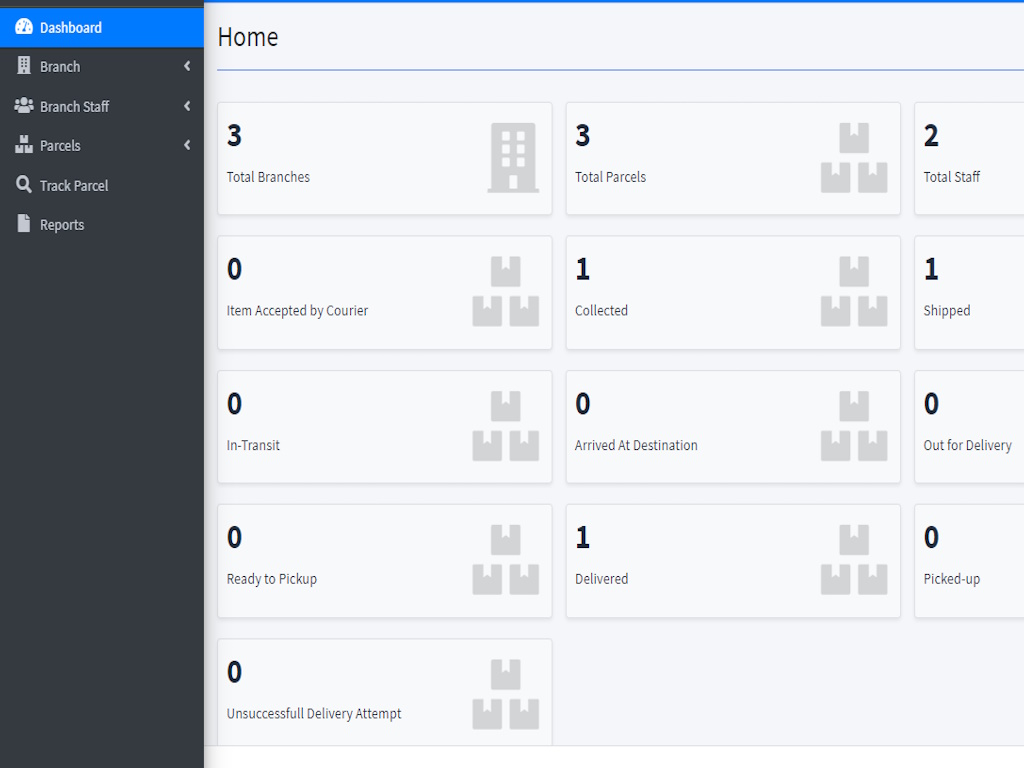Click the Collected status label
Image resolution: width=1024 pixels, height=768 pixels.
pos(601,311)
